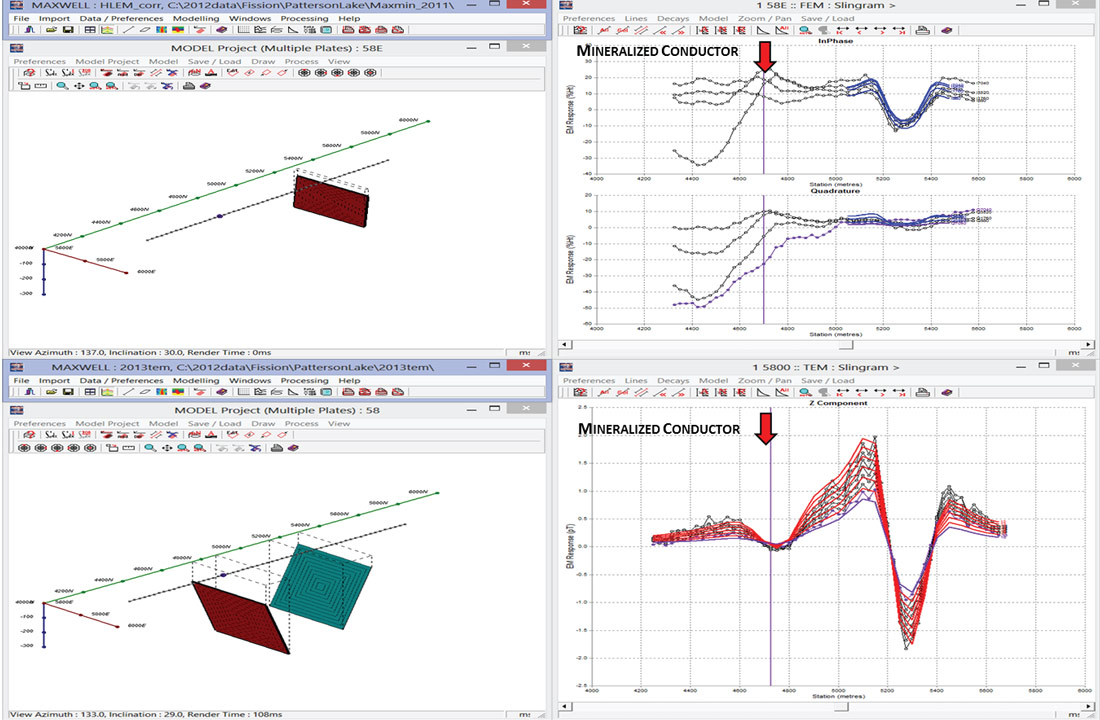Zoom magnifier icon in Model Project 58 window
Viewport: 1100px width, 720px height.
tap(150, 447)
